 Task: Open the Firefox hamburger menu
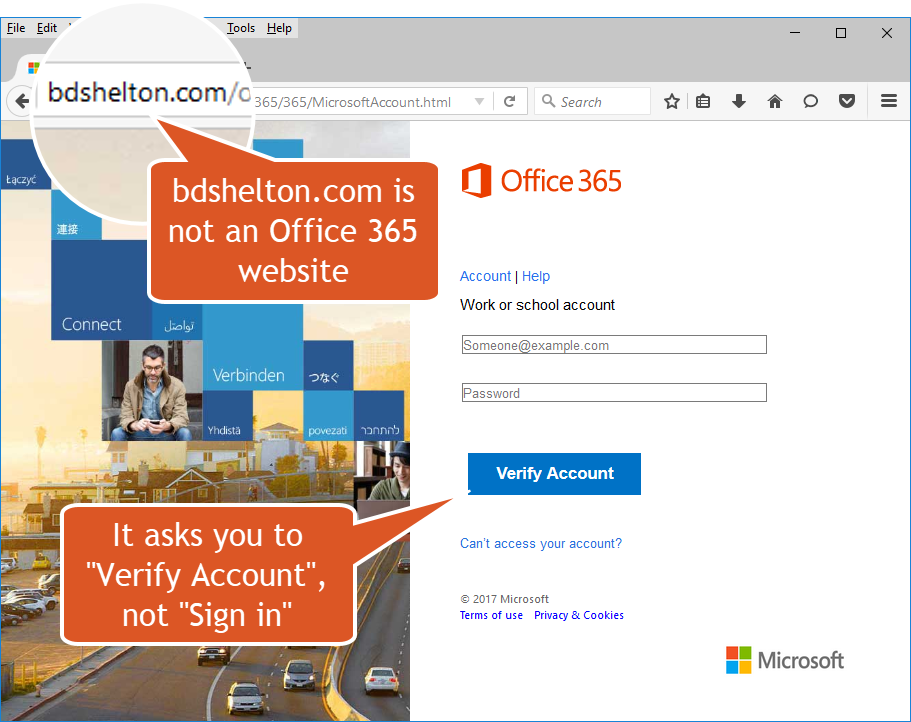pos(888,101)
